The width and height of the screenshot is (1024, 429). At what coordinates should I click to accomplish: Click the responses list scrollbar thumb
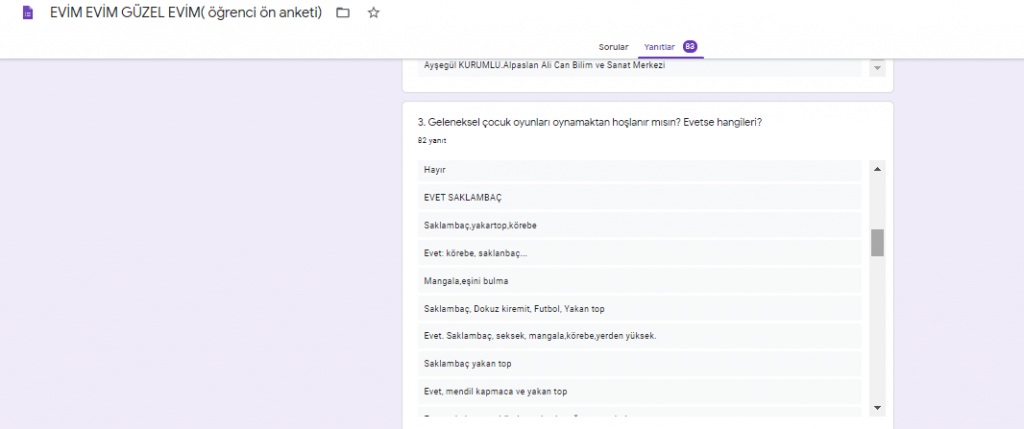tap(877, 242)
